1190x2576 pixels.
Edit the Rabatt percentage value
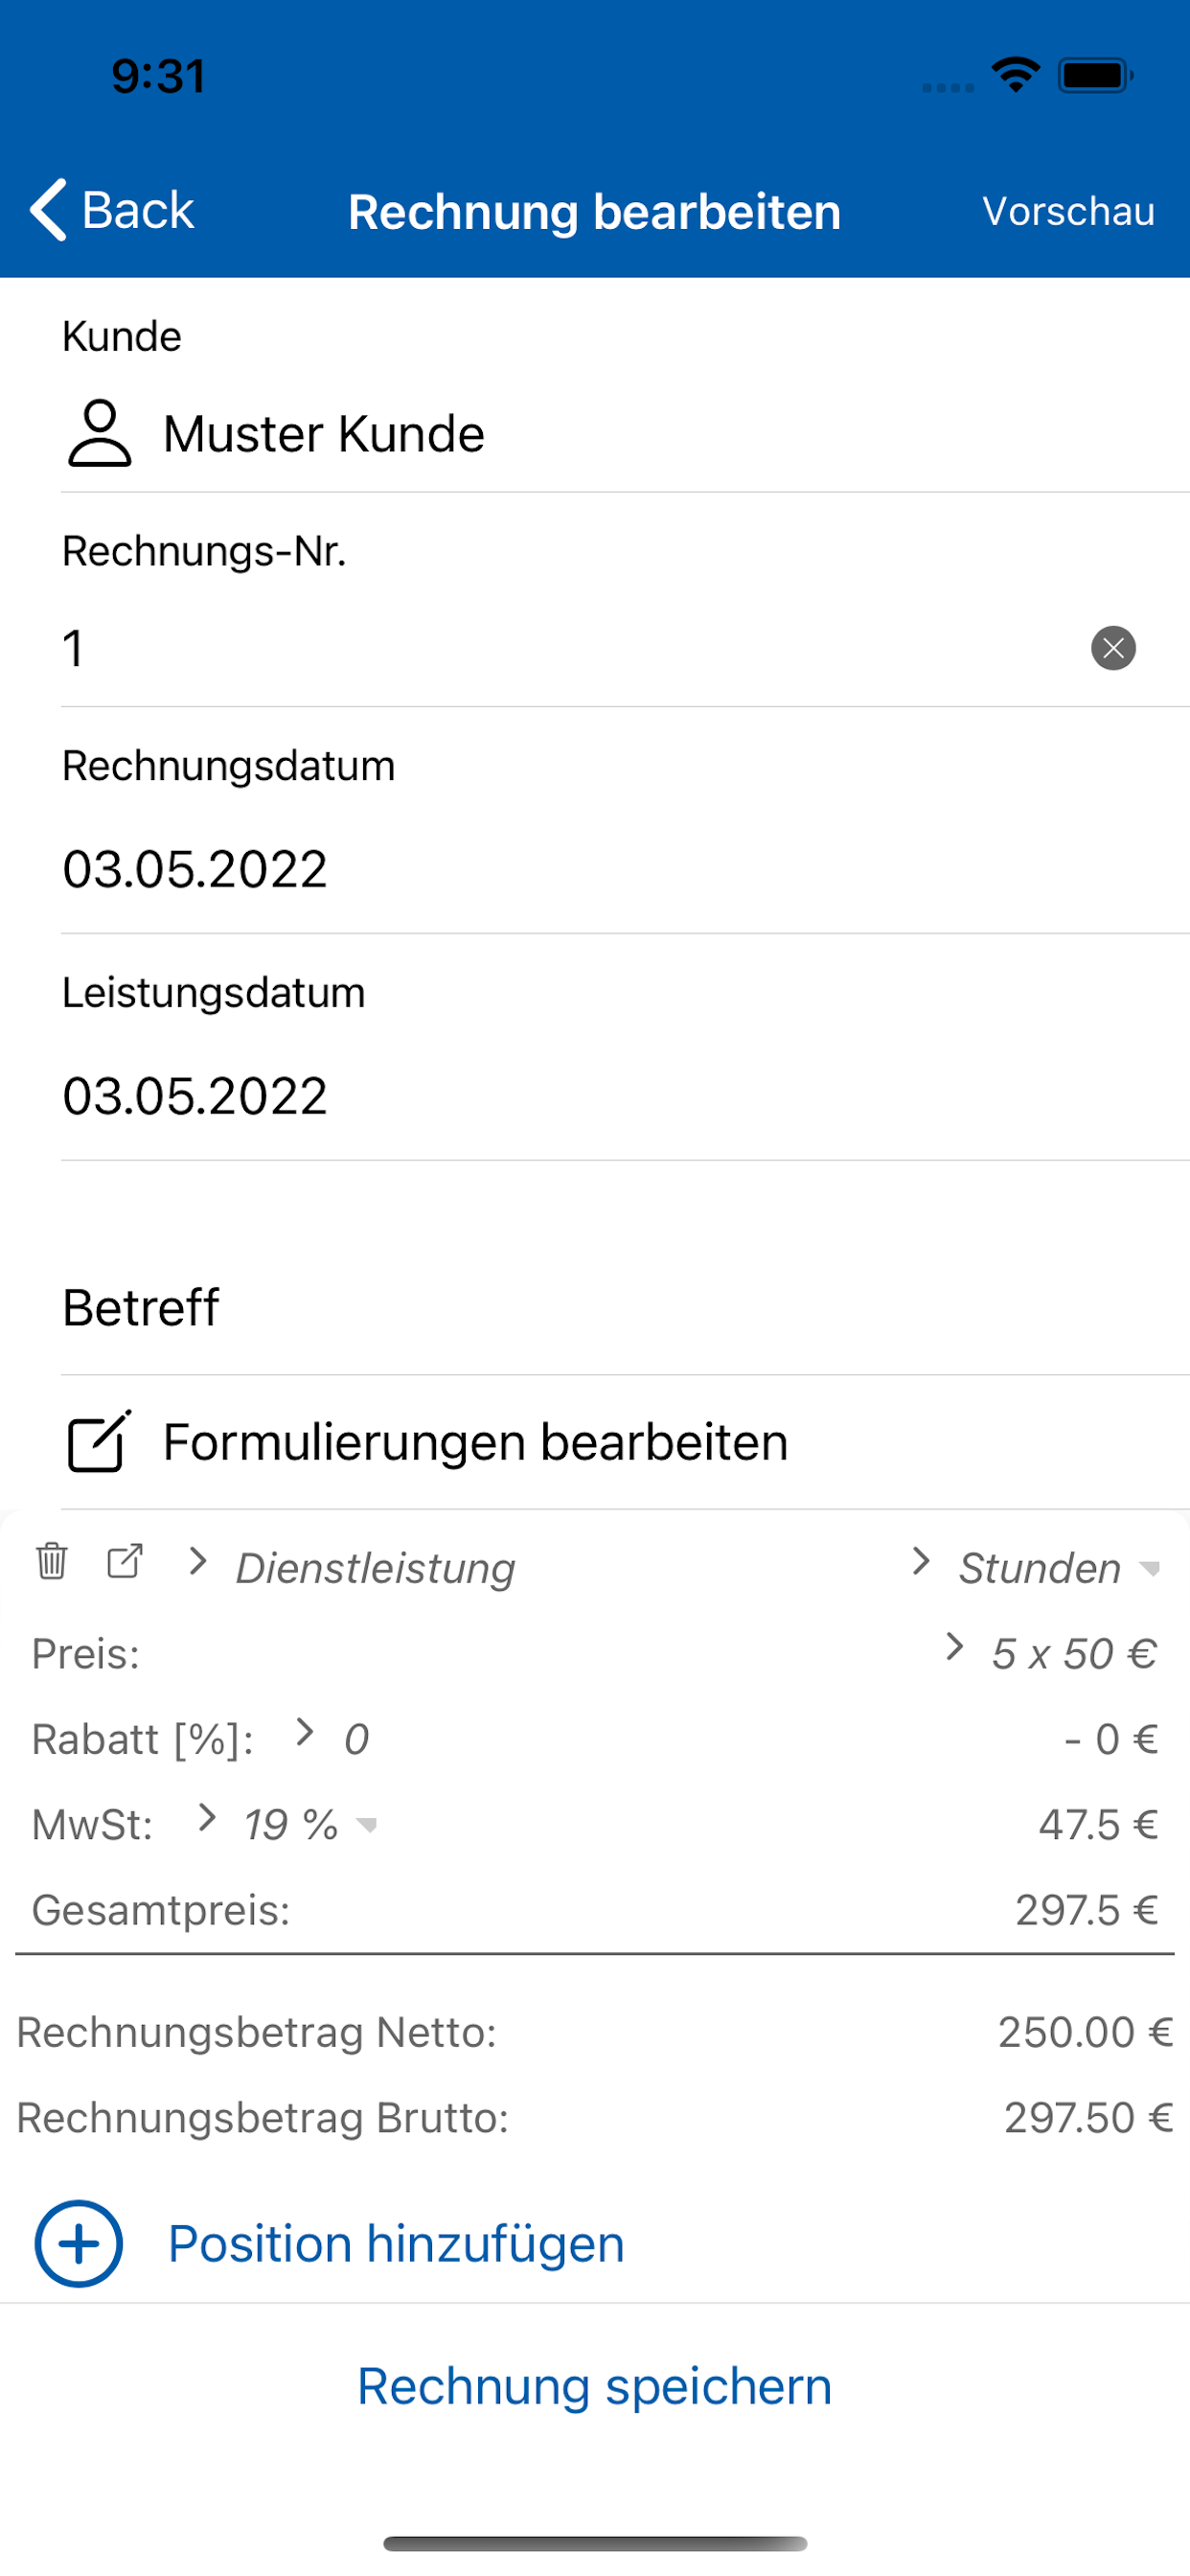pos(356,1740)
